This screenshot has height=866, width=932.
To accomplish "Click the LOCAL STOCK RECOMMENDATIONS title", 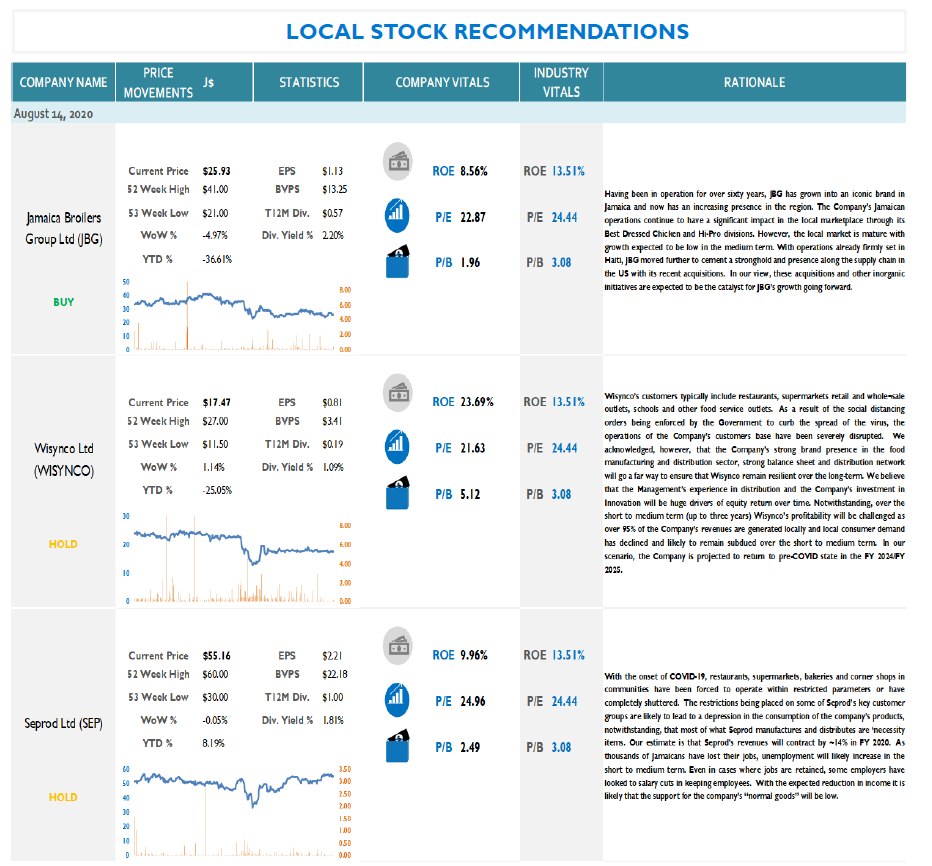I will click(487, 32).
